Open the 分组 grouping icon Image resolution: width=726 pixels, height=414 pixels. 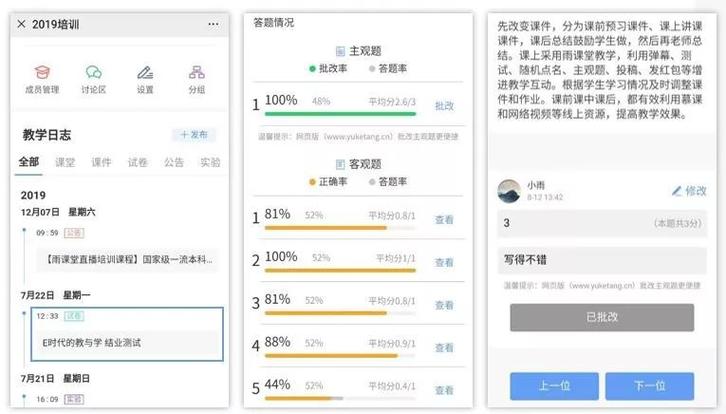coord(197,72)
